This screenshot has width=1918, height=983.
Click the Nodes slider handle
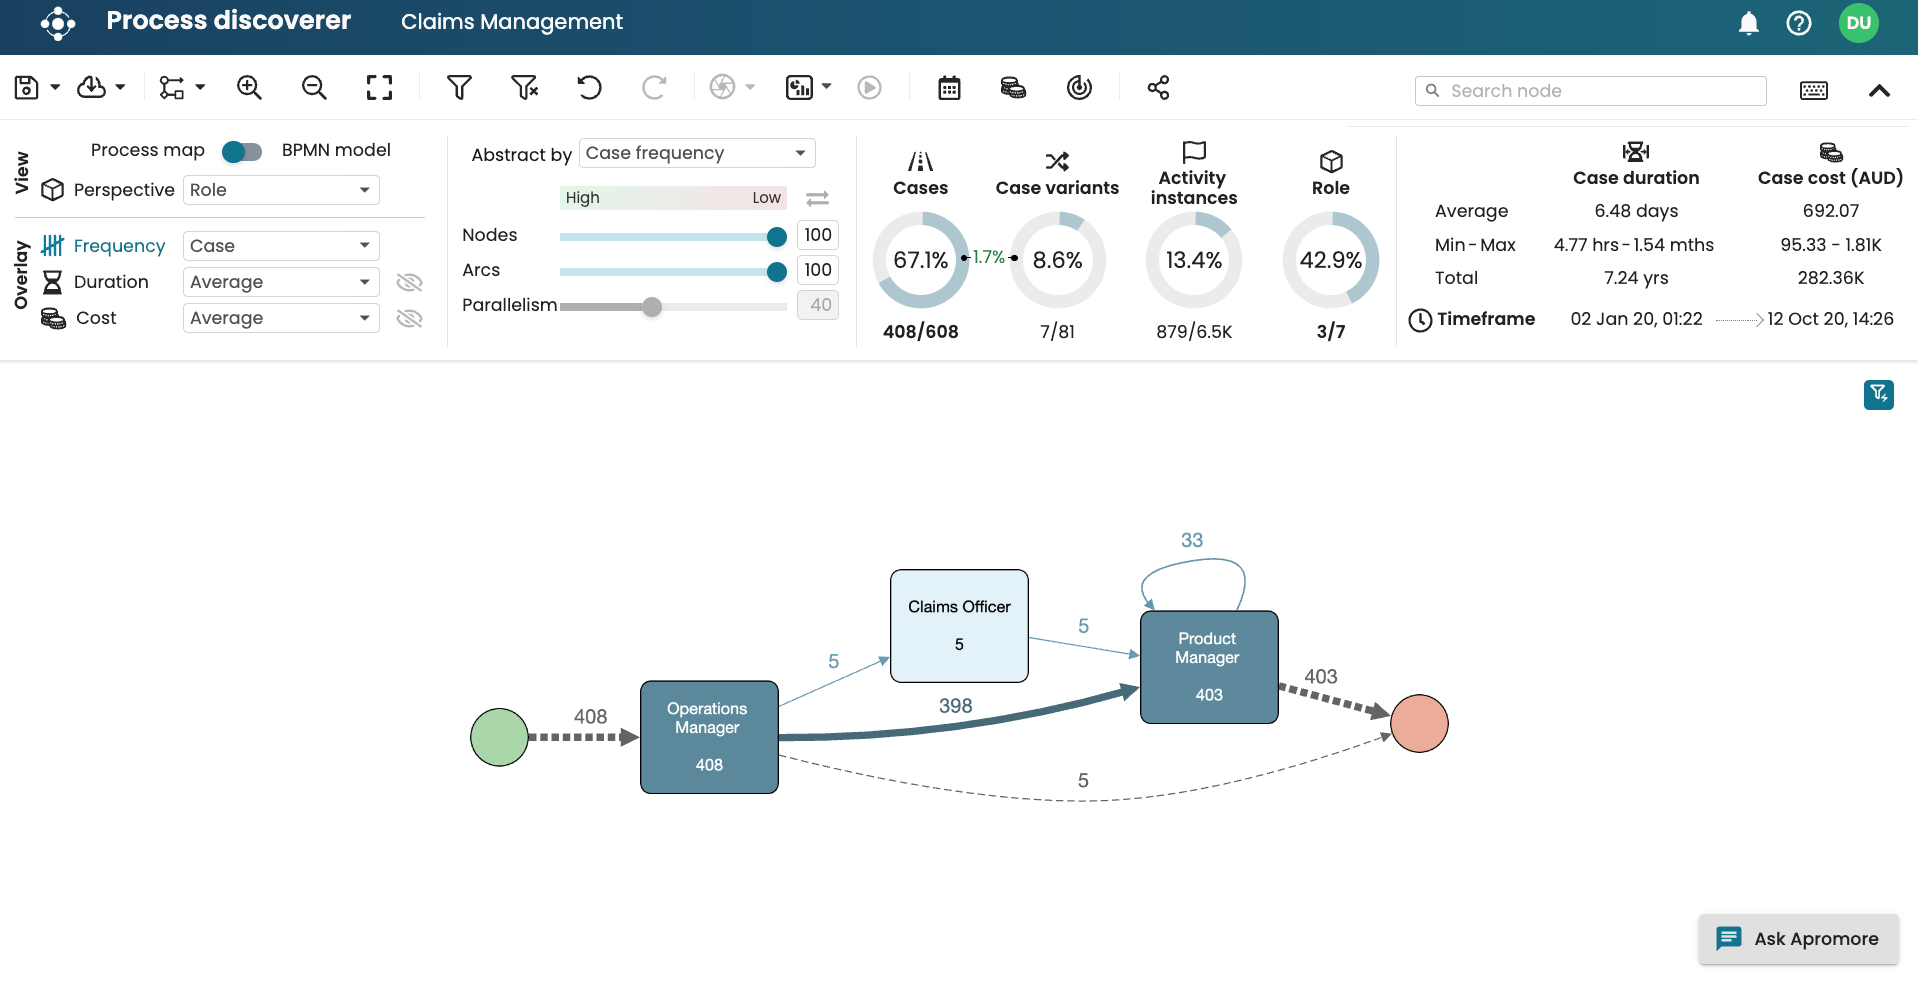click(x=776, y=237)
